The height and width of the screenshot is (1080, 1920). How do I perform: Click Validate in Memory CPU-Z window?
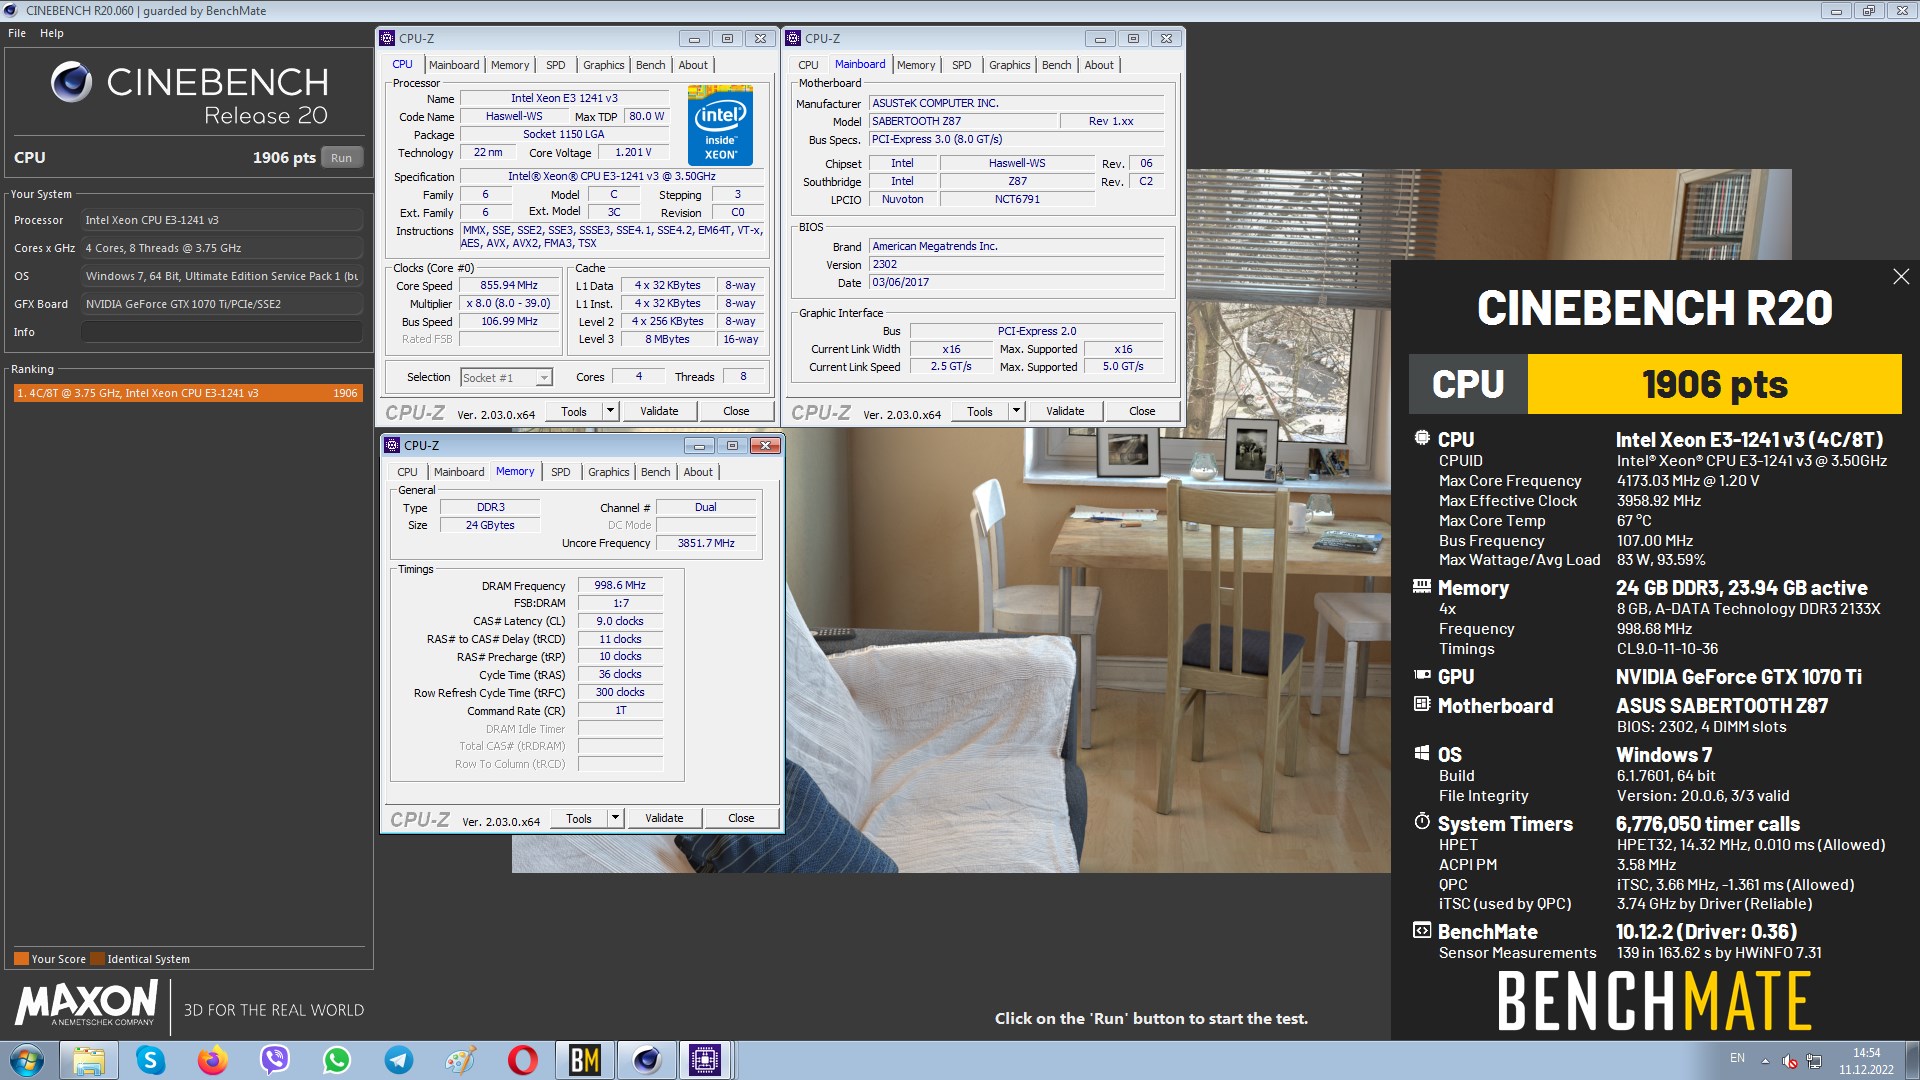coord(664,818)
